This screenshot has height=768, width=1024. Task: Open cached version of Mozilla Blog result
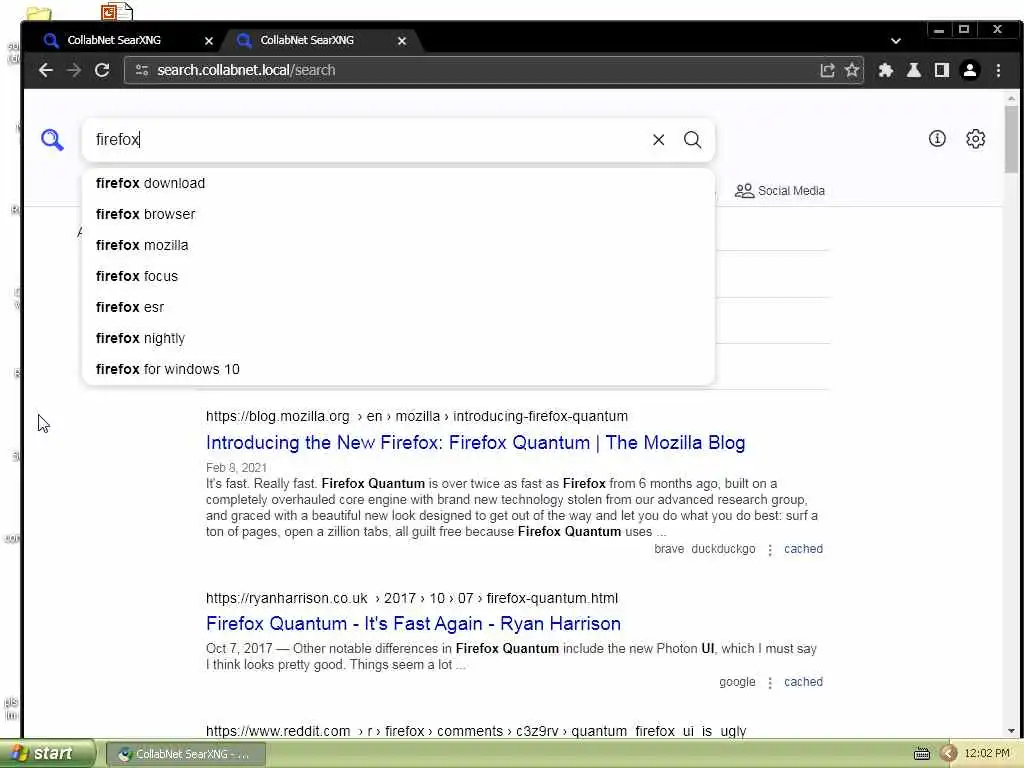(x=803, y=549)
